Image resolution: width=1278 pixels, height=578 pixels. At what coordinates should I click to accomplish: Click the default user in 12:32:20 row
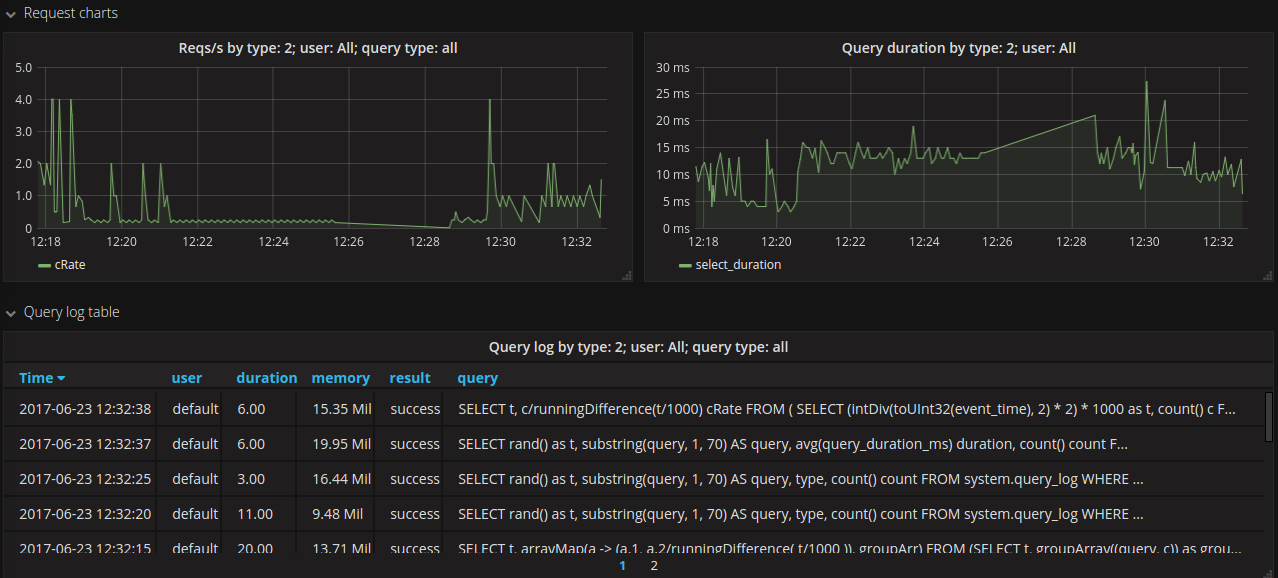[x=195, y=514]
